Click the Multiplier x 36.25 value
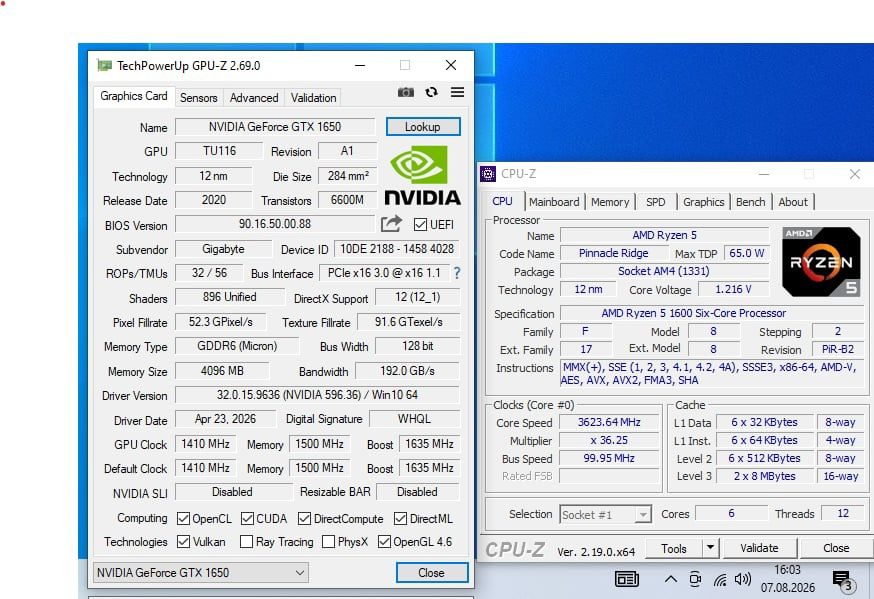The width and height of the screenshot is (874, 599). point(609,440)
